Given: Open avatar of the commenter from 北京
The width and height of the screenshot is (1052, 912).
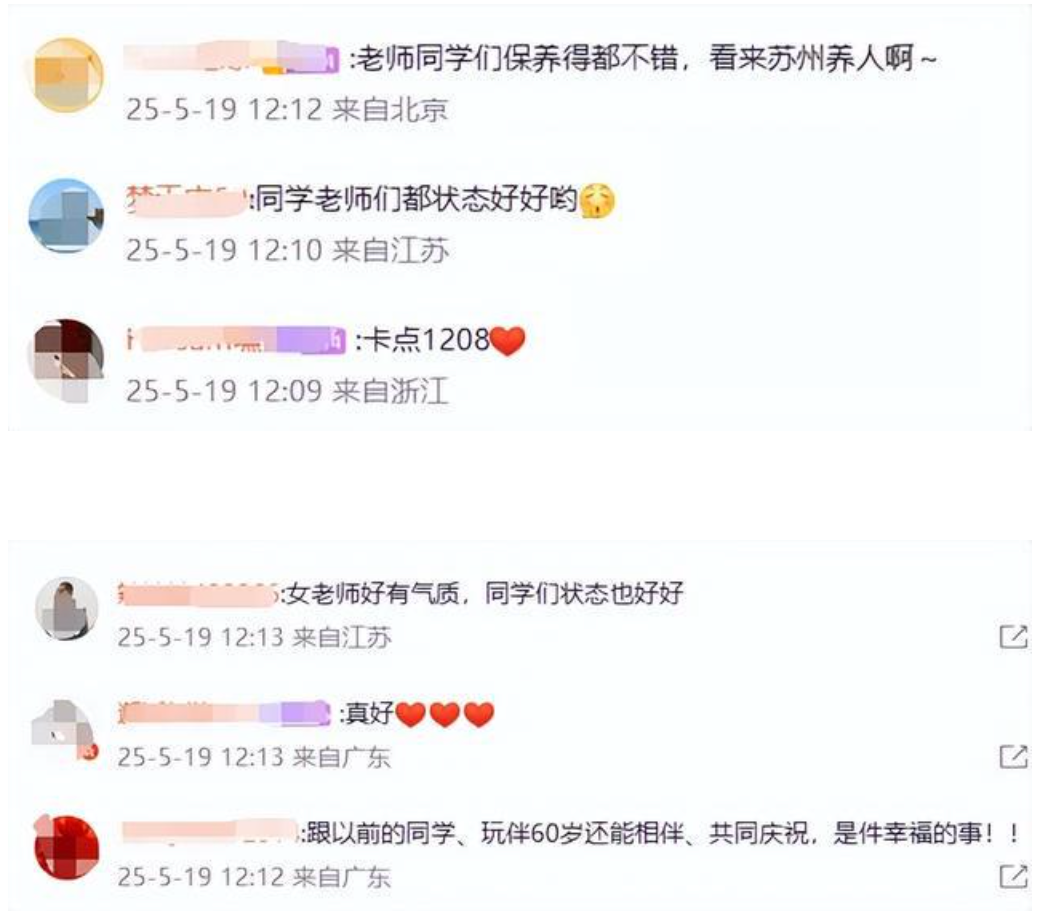Looking at the screenshot, I should pos(67,74).
